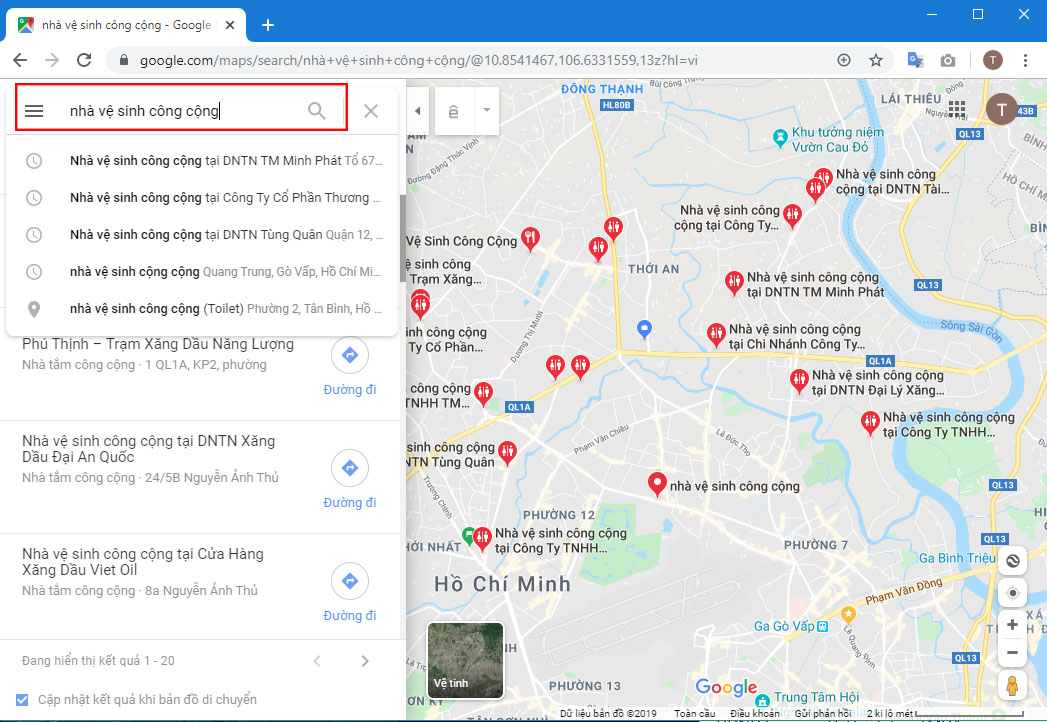Click Ga Gò Vấp station label
This screenshot has height=722, width=1047.
[784, 626]
